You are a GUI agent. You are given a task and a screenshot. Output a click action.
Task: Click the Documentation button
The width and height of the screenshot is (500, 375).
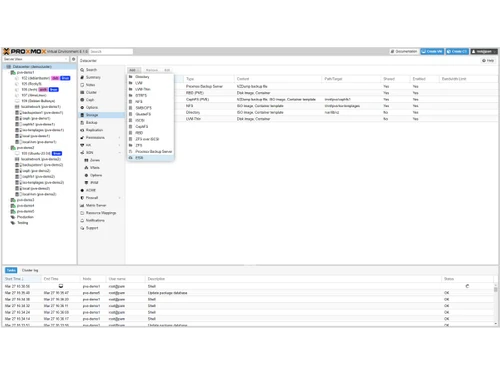[404, 51]
